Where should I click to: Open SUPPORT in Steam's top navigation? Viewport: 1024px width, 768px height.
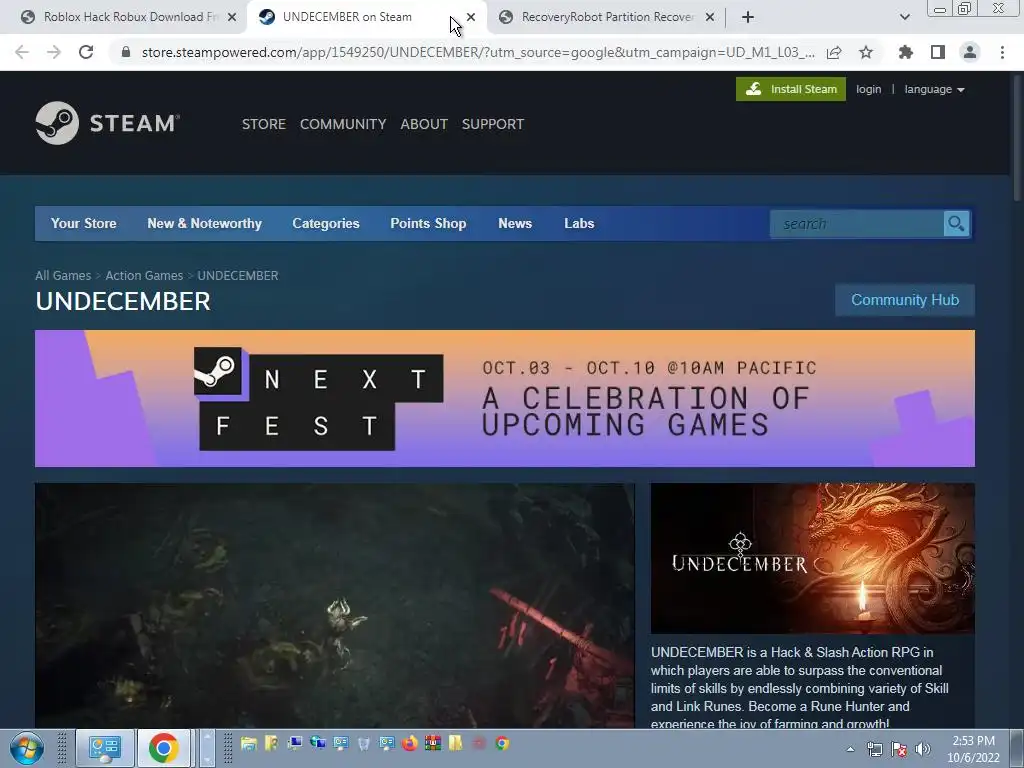coord(493,124)
